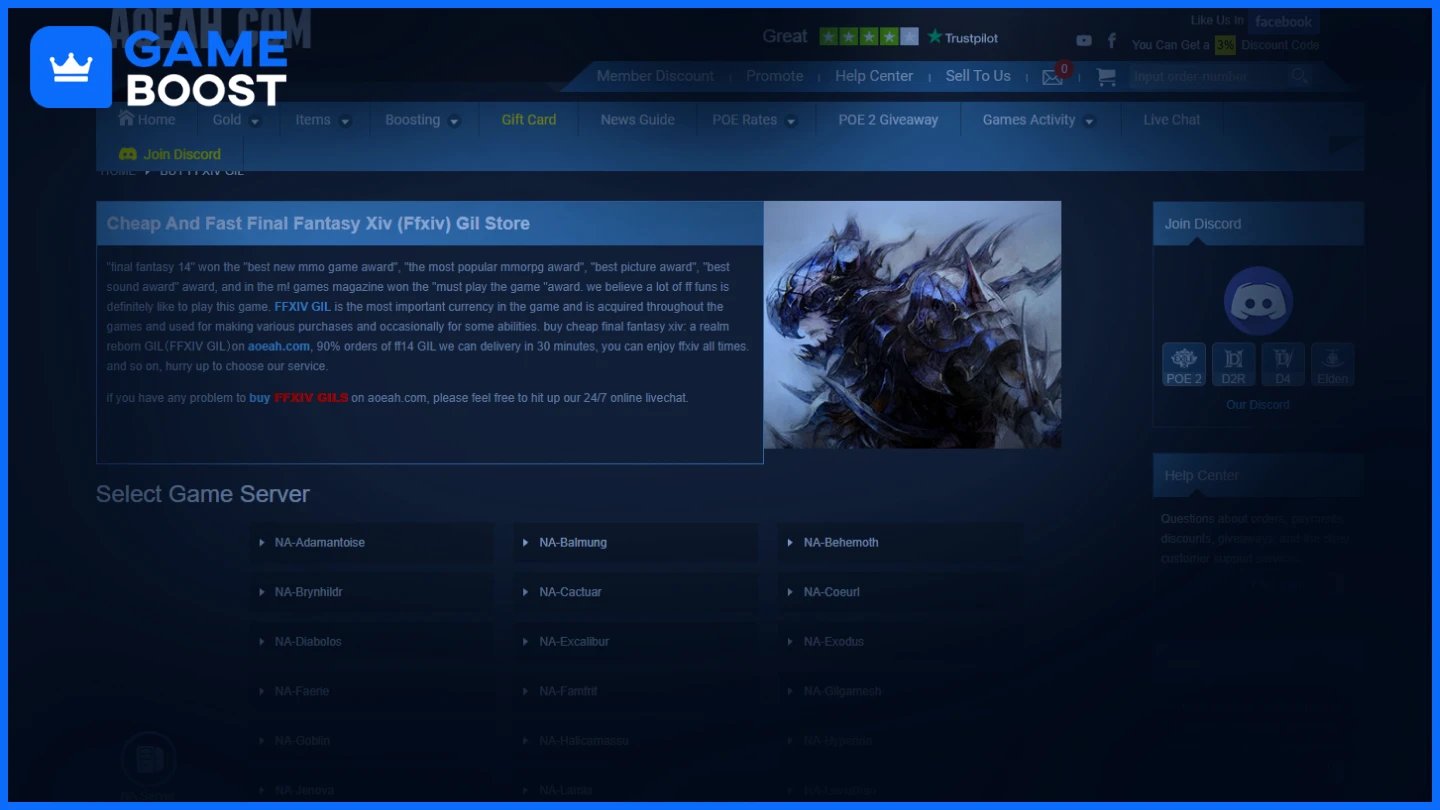The image size is (1440, 810).
Task: Select the Elden Discord icon
Action: pos(1332,365)
